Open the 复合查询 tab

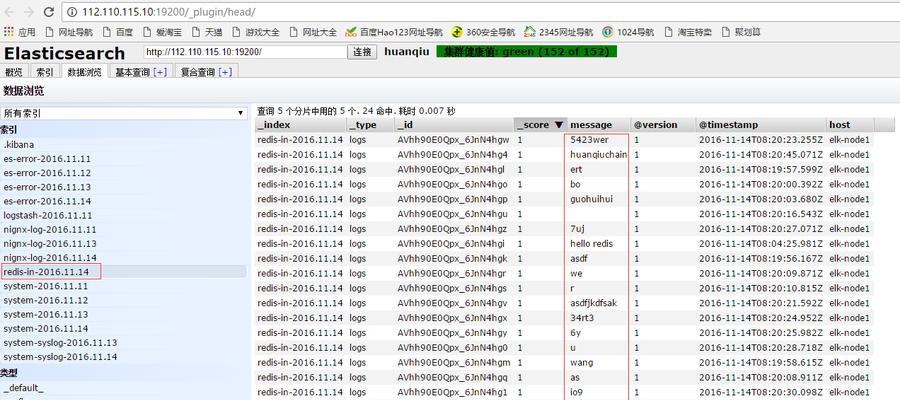pos(197,72)
